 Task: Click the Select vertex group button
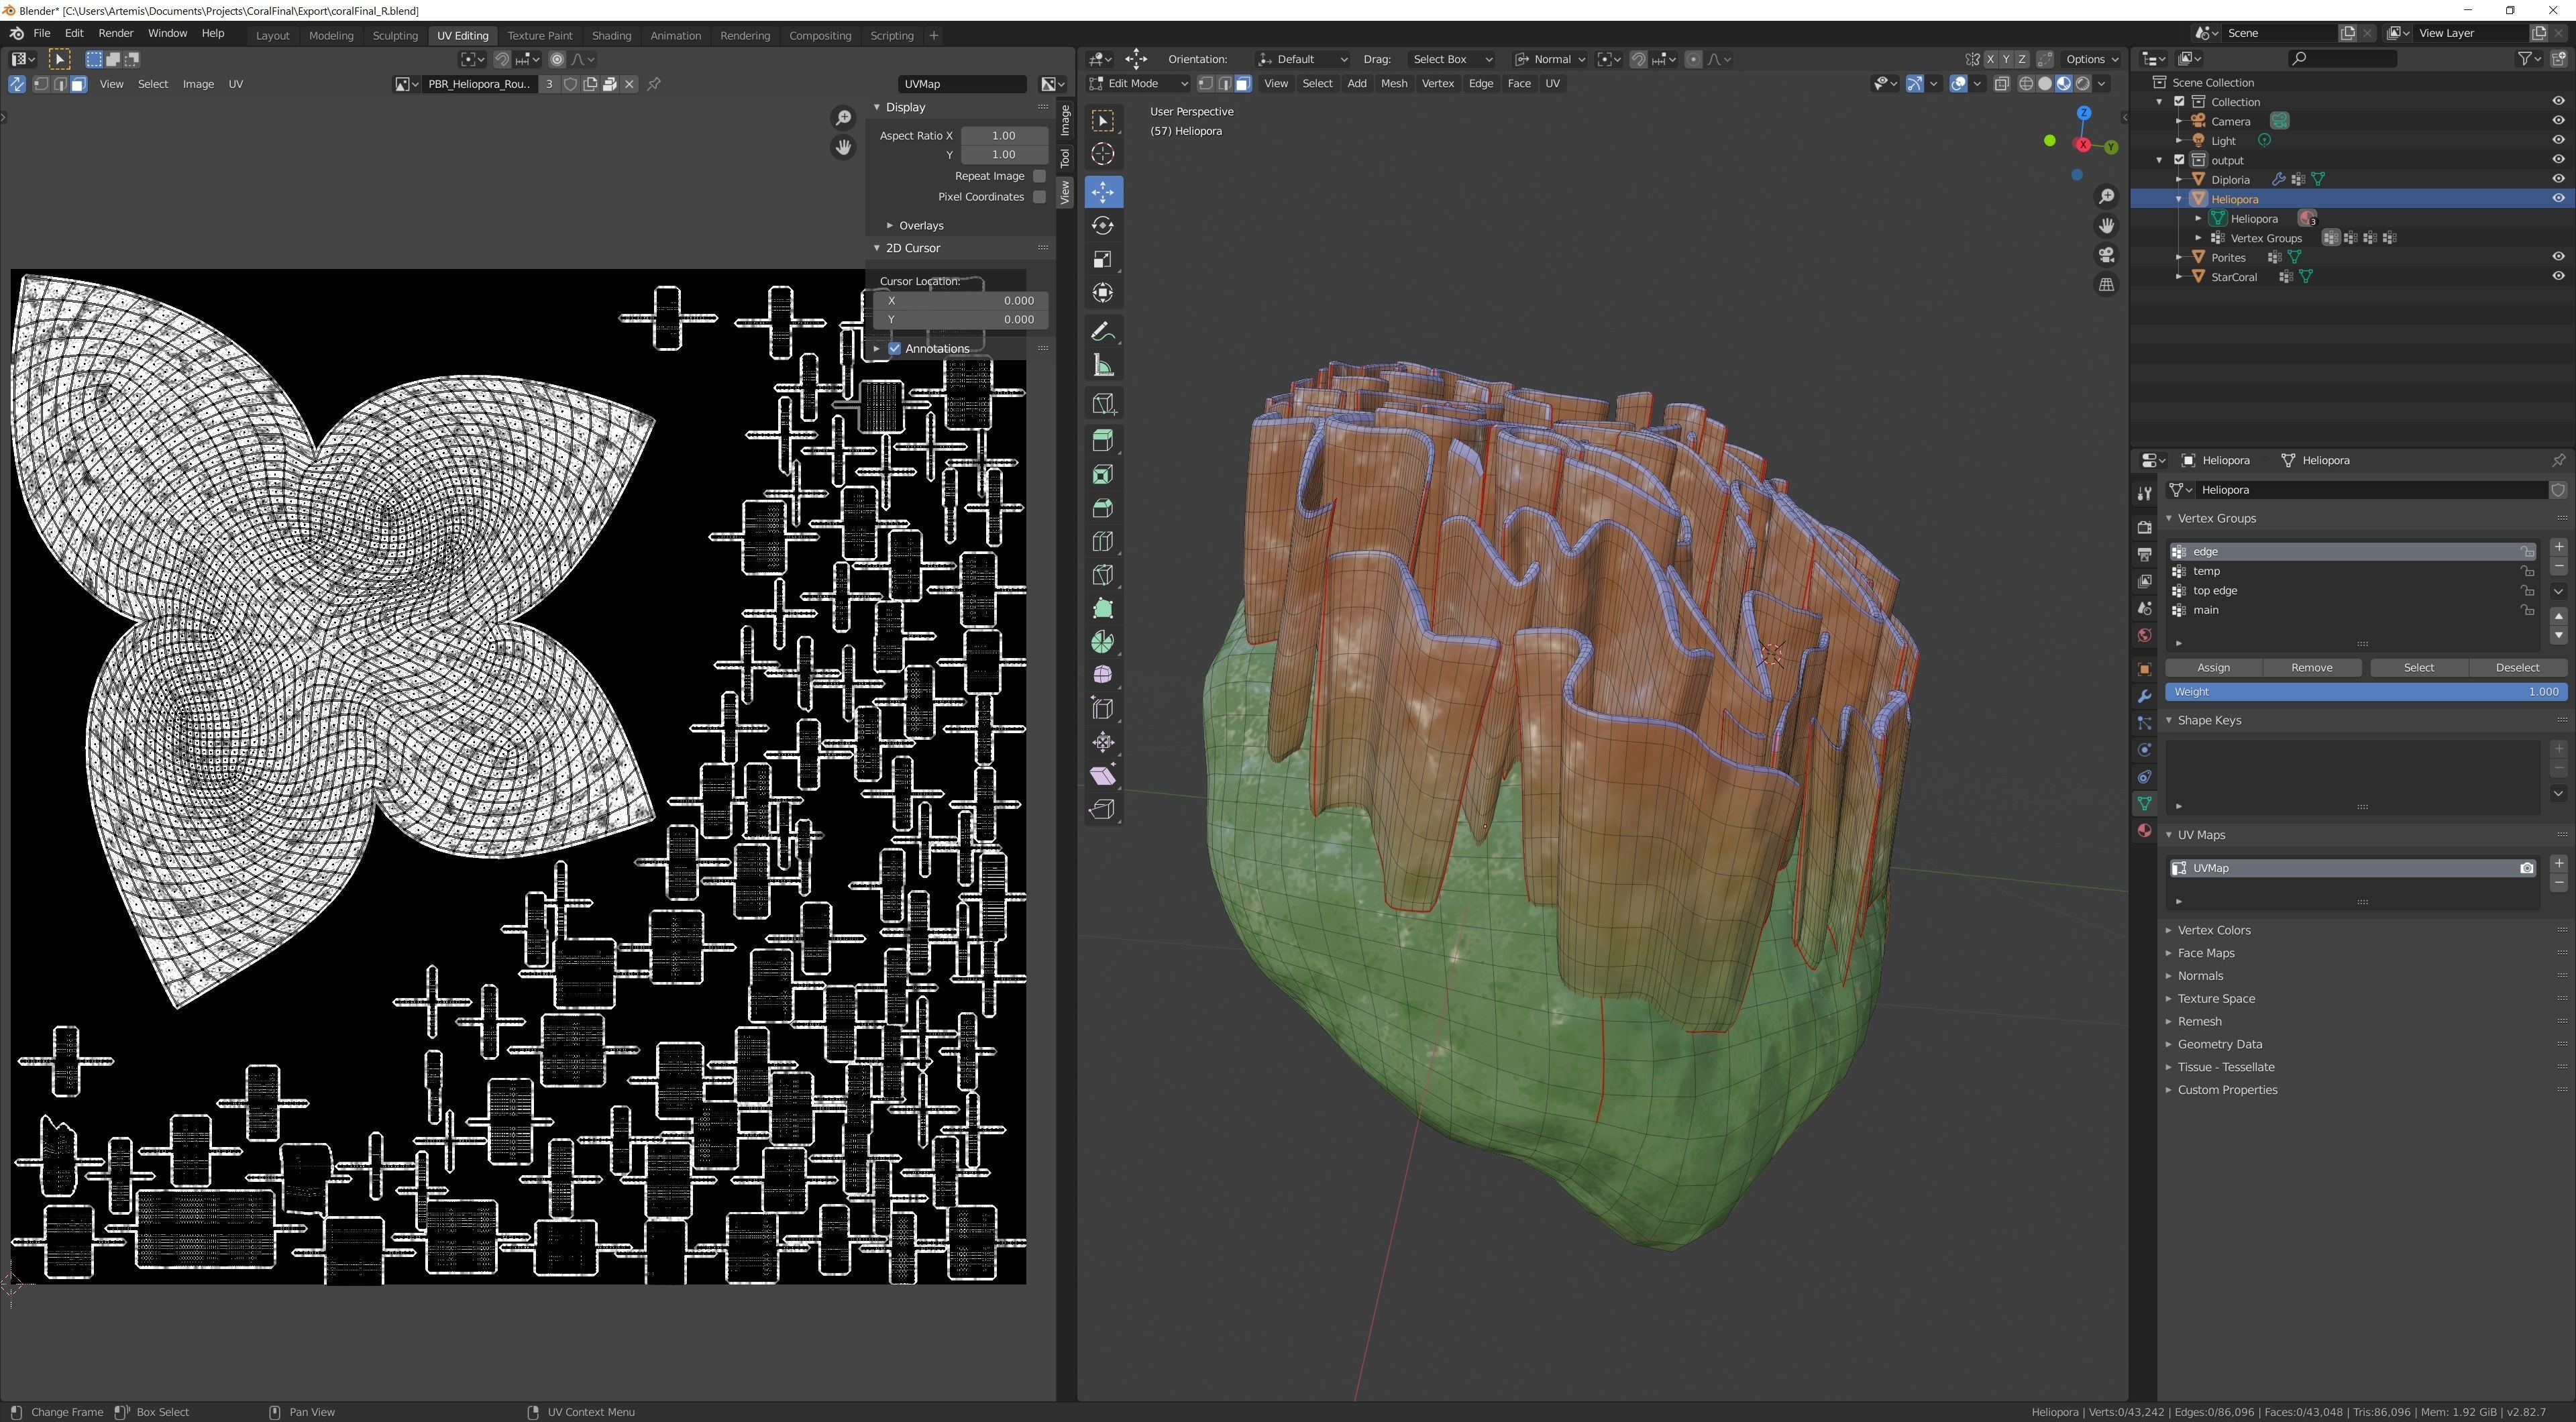(x=2418, y=668)
